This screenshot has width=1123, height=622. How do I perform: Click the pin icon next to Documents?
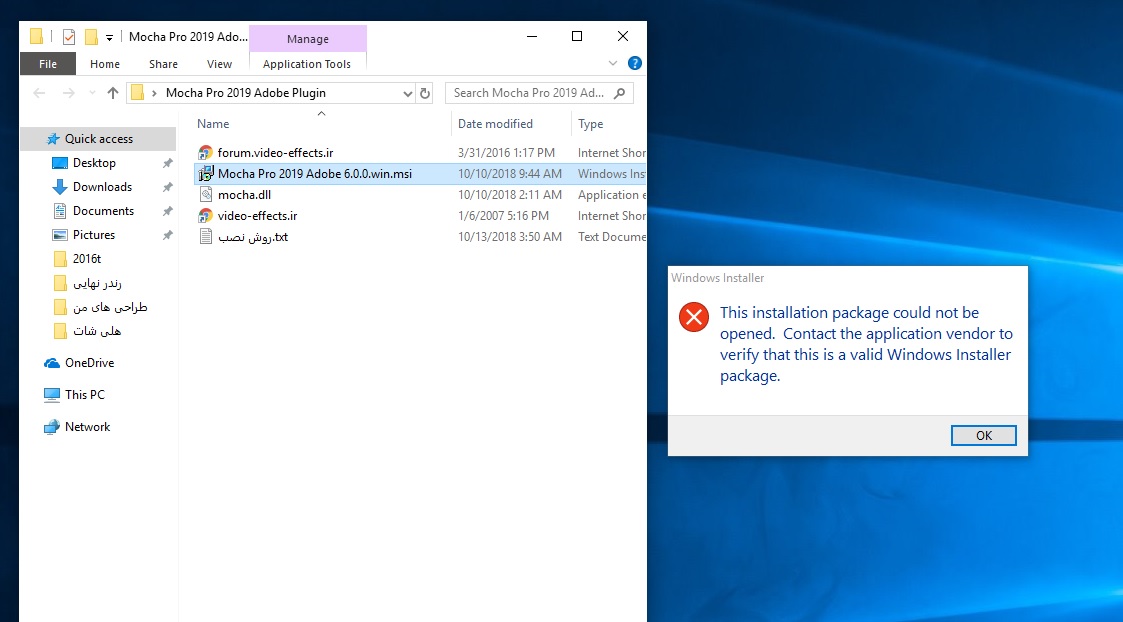coord(168,211)
